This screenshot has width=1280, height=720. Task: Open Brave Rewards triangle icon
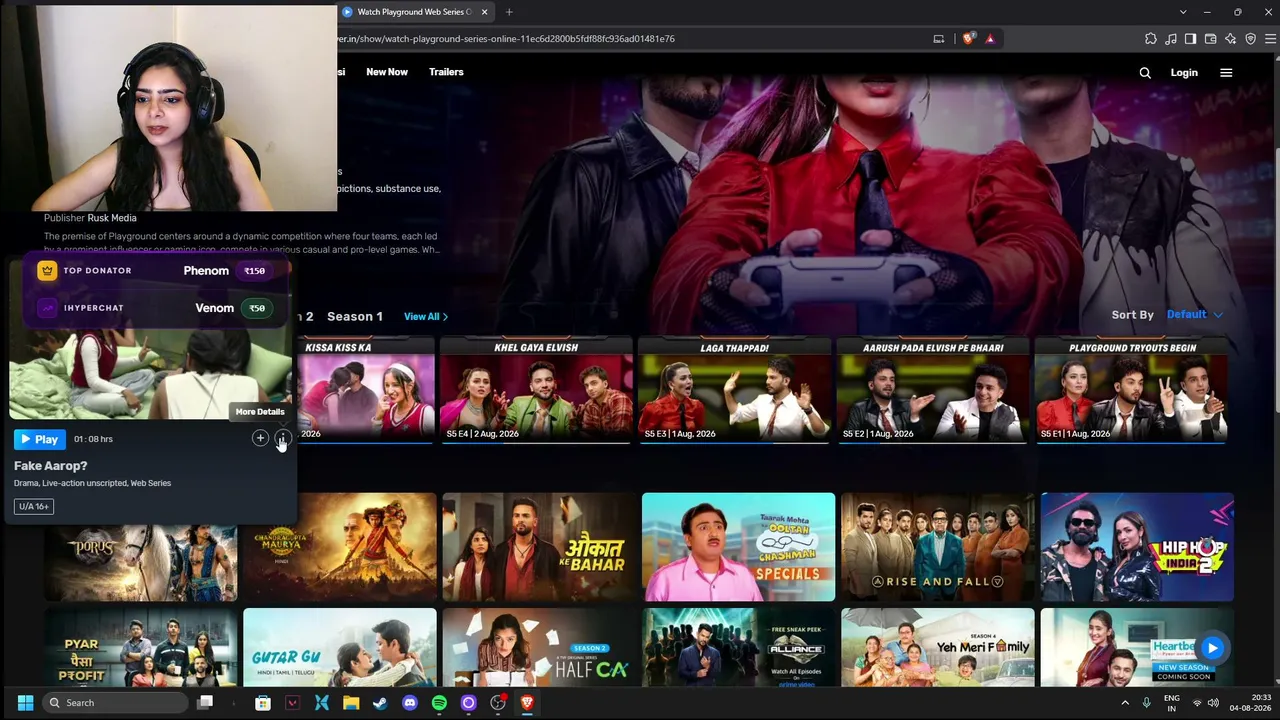tap(990, 39)
